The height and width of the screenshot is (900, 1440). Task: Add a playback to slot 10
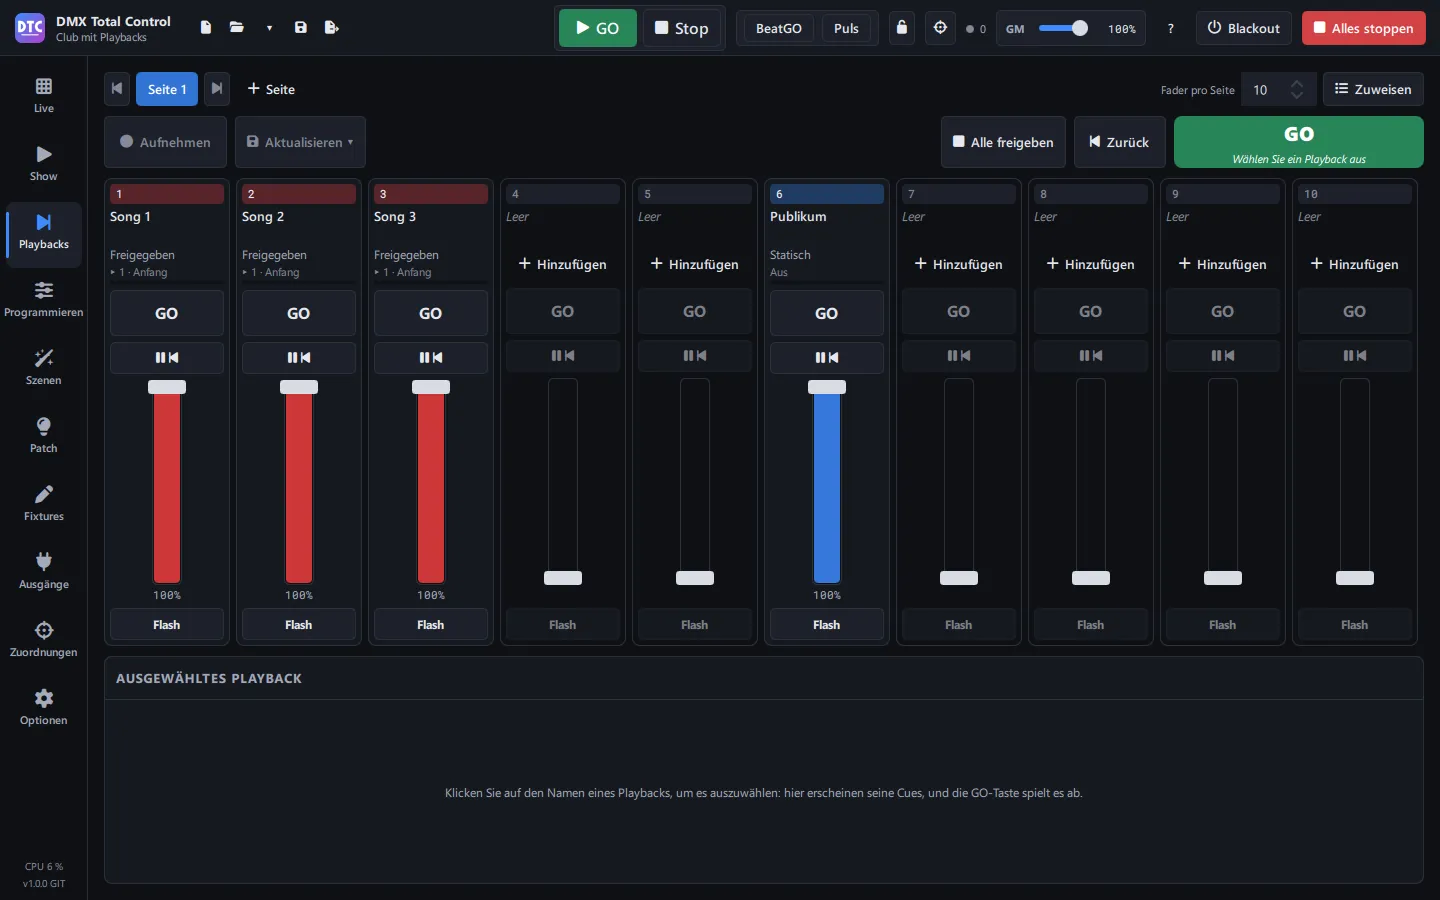click(x=1355, y=264)
